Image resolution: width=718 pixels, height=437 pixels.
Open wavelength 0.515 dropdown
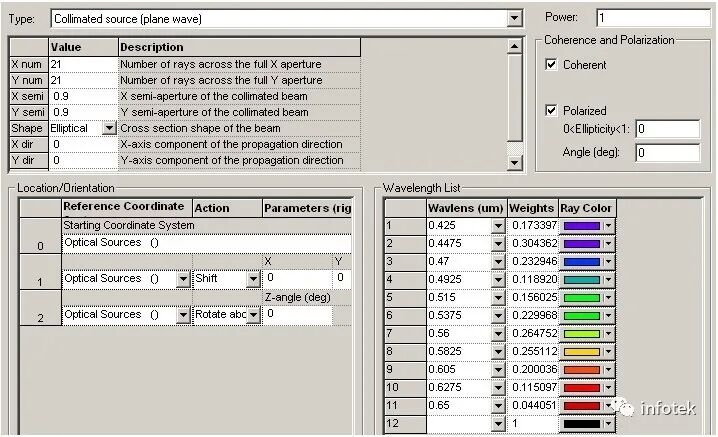498,297
